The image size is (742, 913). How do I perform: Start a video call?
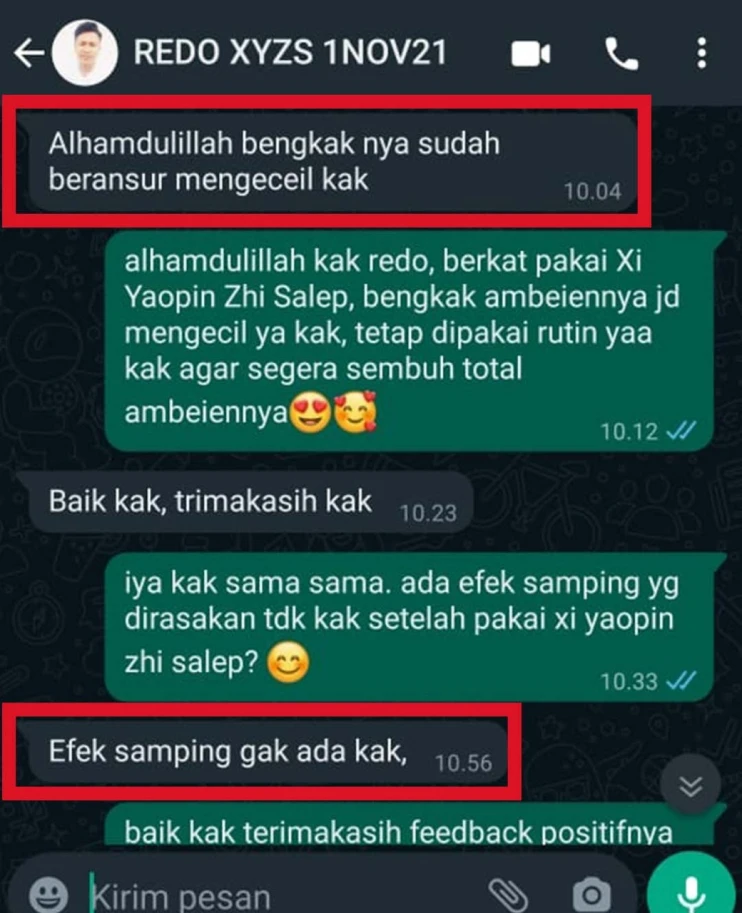coord(531,54)
